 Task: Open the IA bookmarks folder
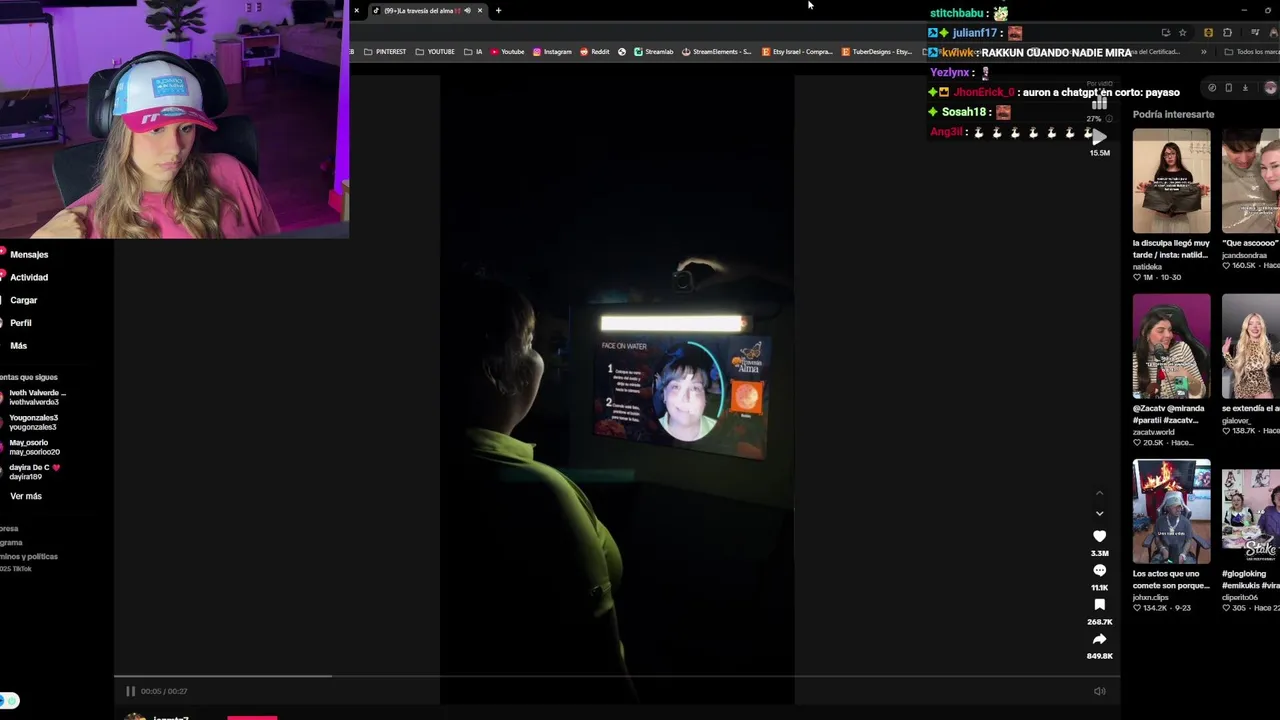pos(474,52)
